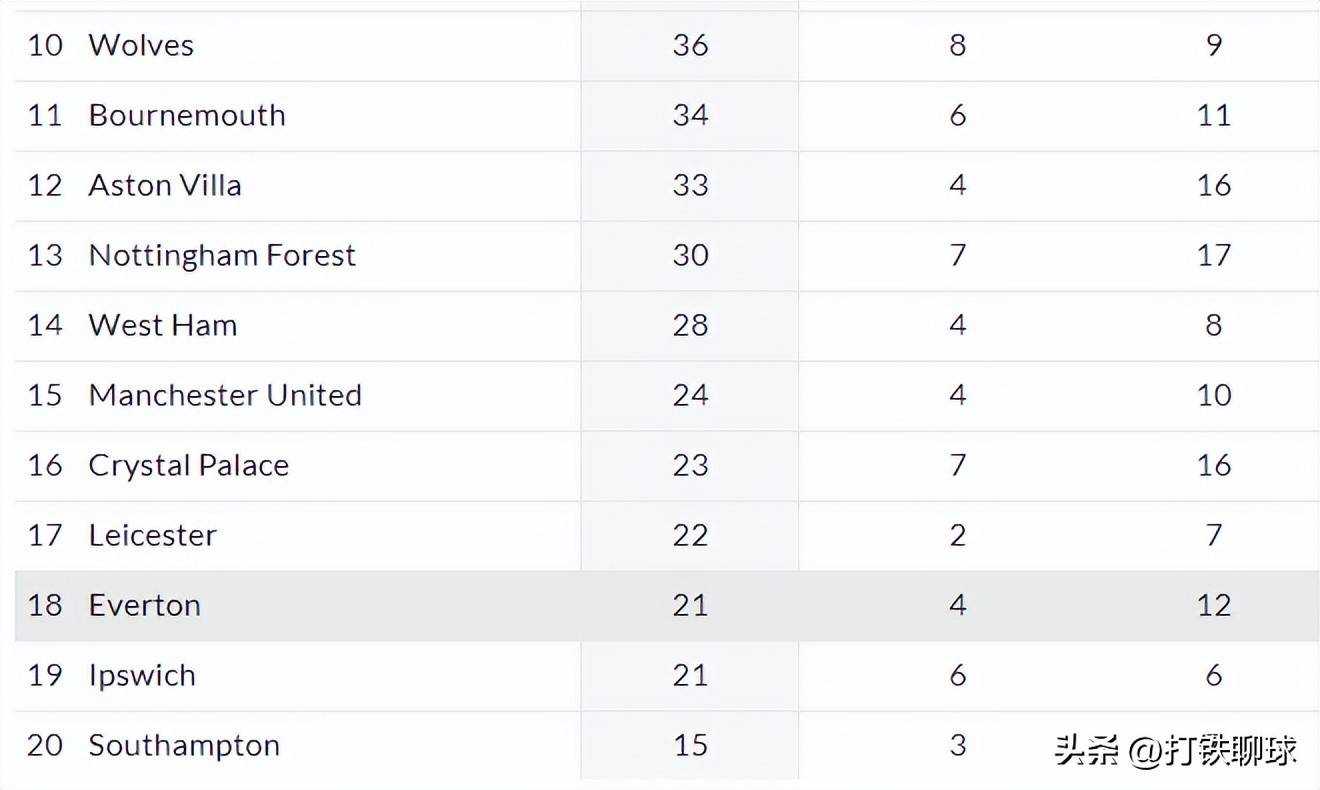Select Nottingham Forest's 30 points cell
1320x790 pixels.
(690, 255)
